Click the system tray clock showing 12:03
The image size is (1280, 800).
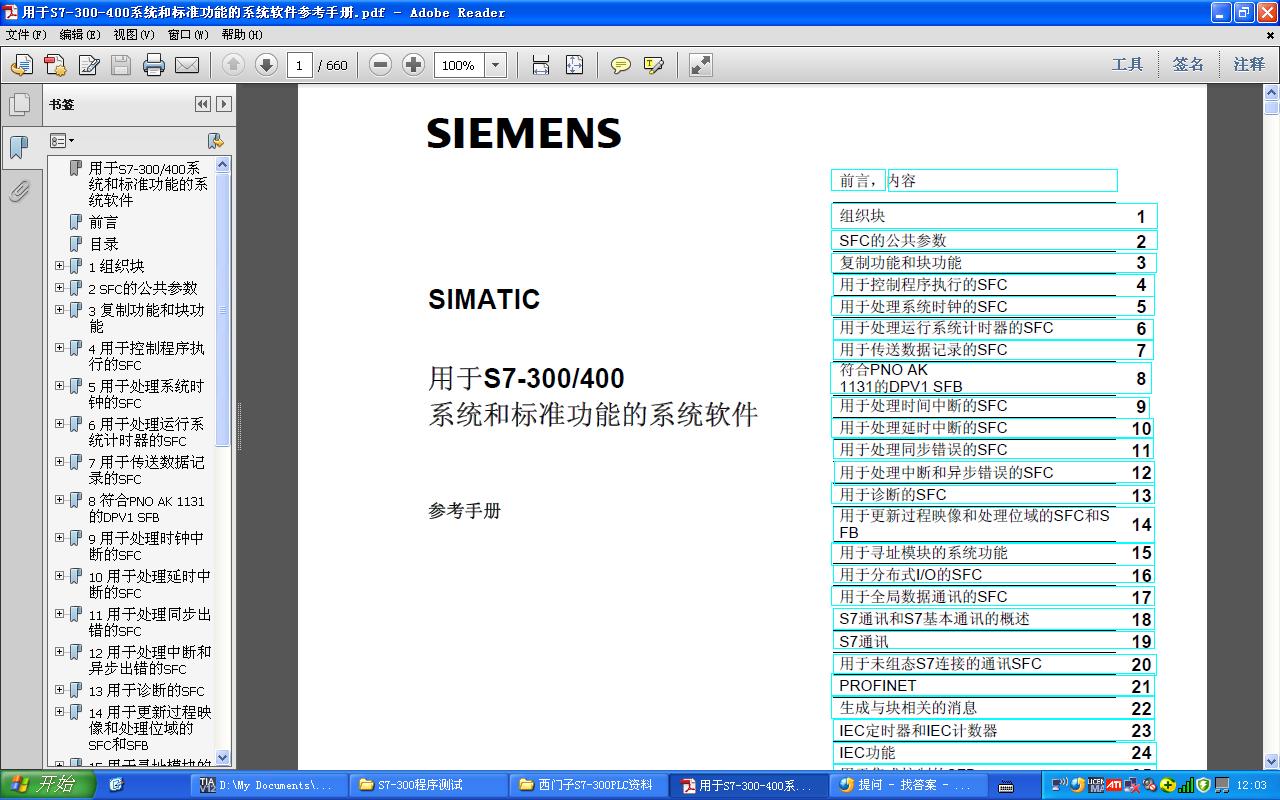tap(1252, 786)
